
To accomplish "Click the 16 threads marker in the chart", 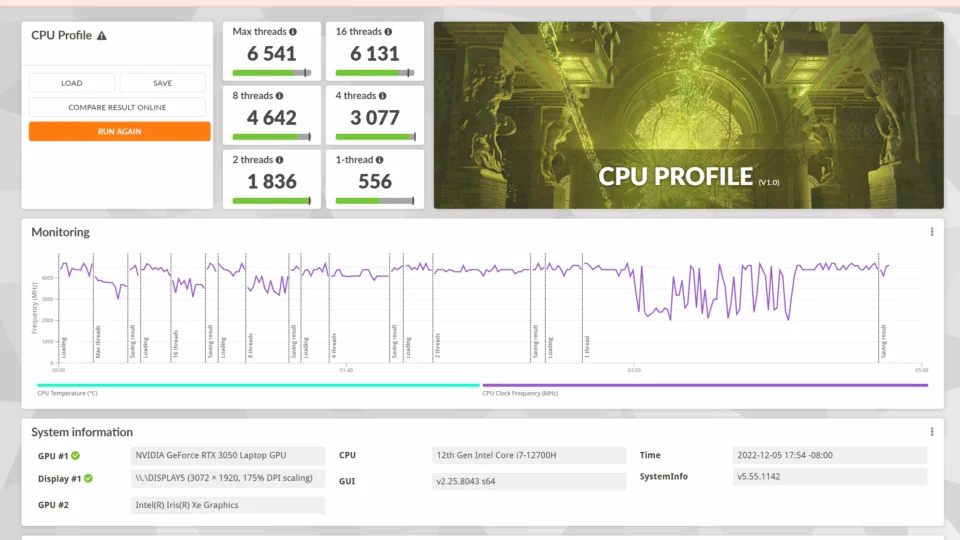I will tap(176, 343).
